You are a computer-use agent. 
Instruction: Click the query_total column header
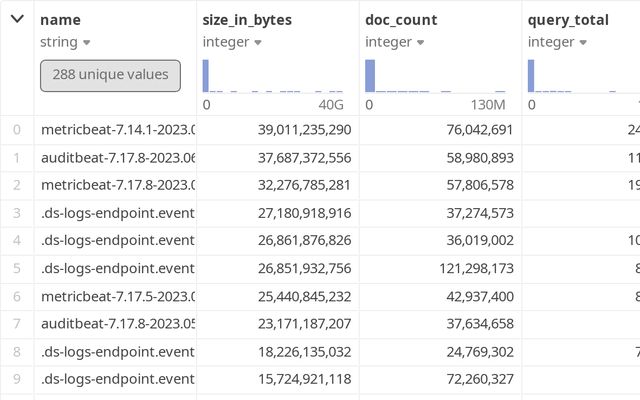click(568, 19)
